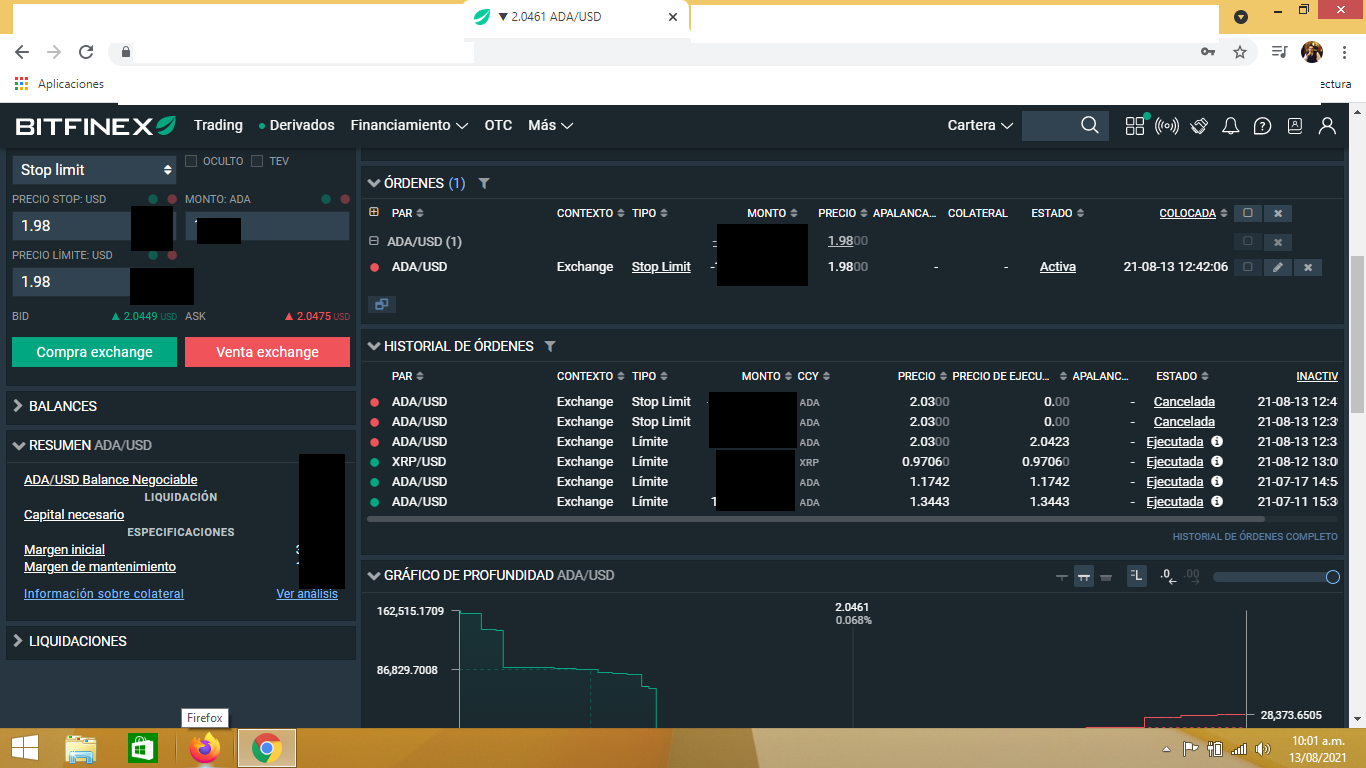This screenshot has height=768, width=1366.
Task: Open the Historial de órdenes completo link
Action: pyautogui.click(x=1254, y=537)
